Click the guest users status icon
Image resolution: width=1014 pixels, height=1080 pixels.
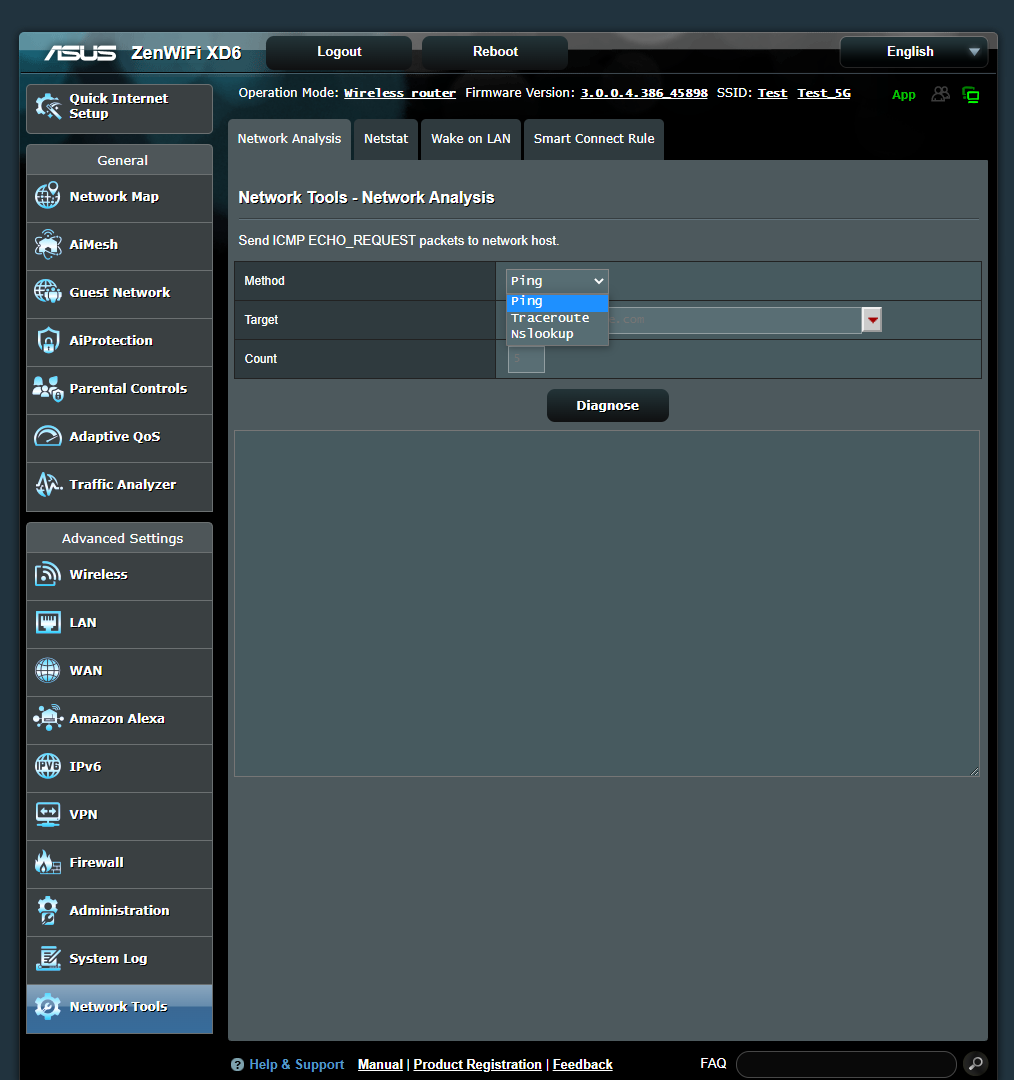pyautogui.click(x=940, y=94)
